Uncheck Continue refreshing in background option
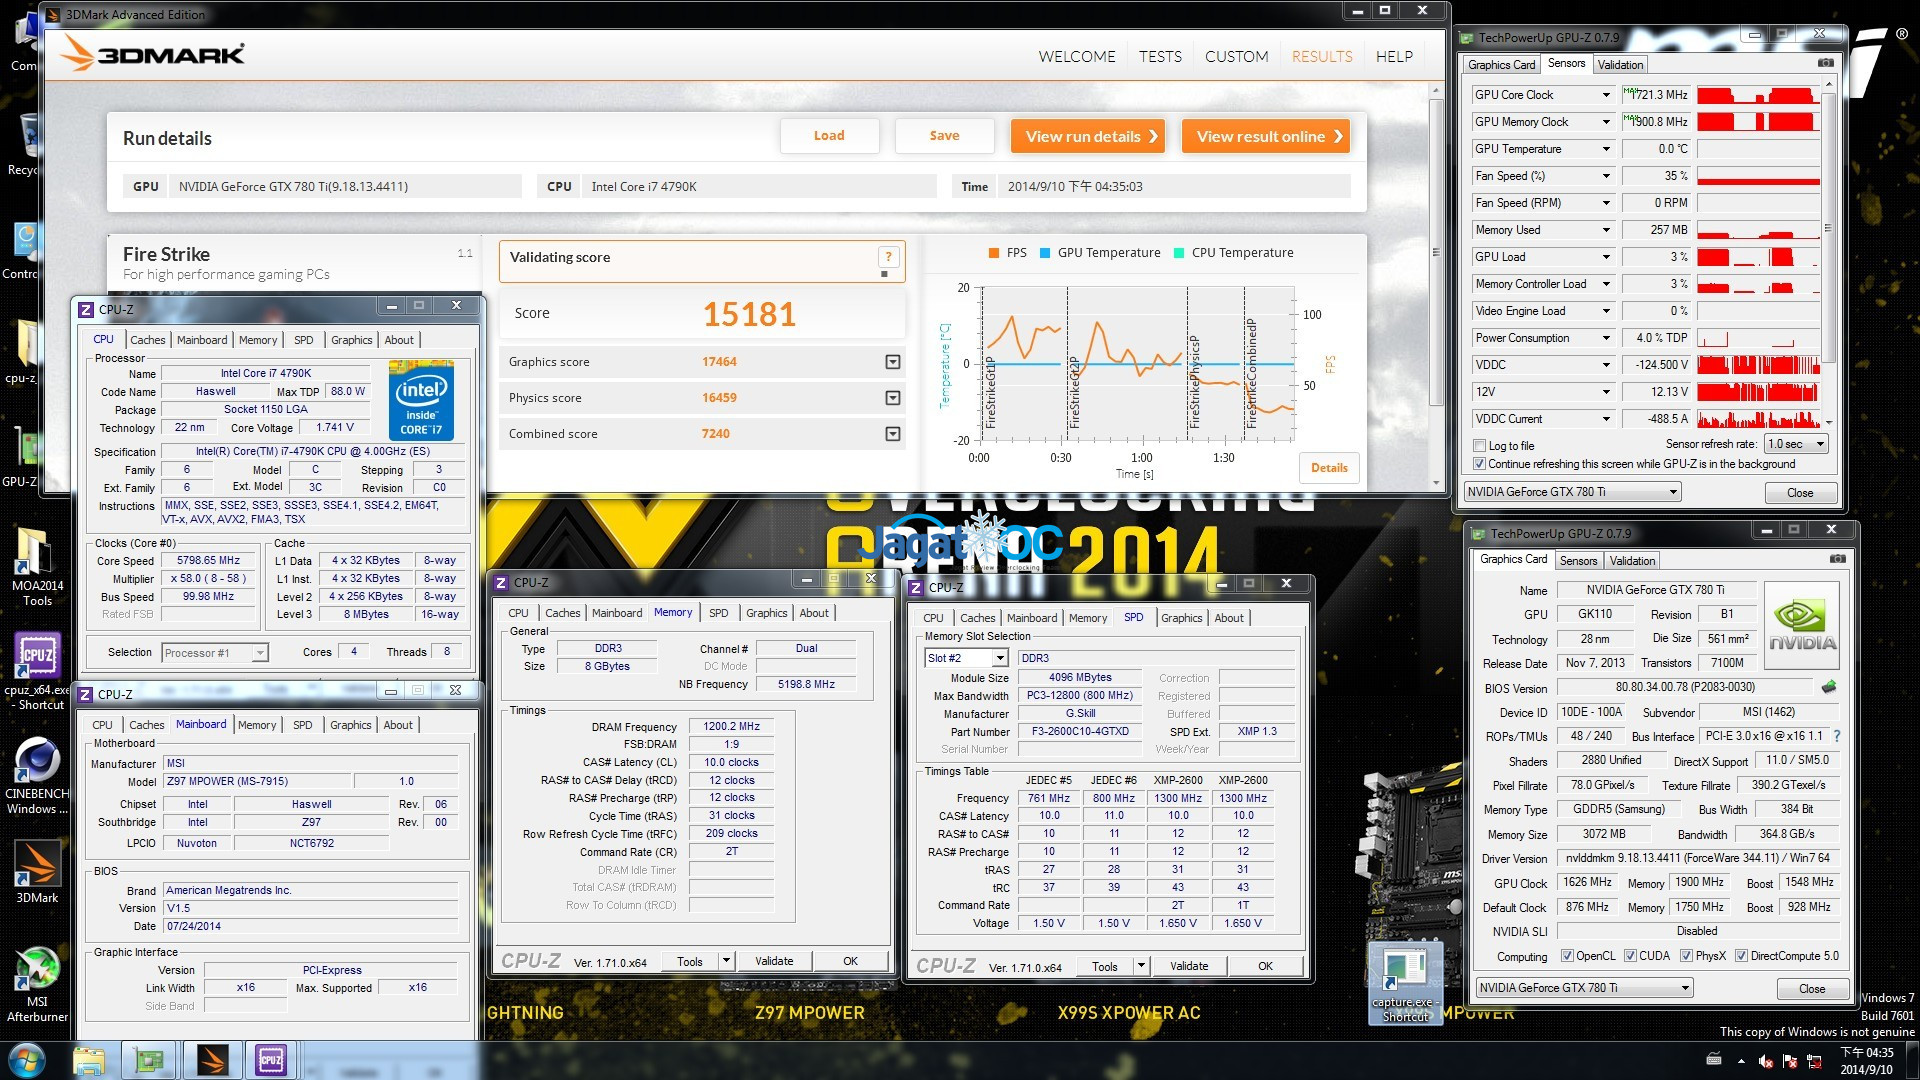 point(1480,464)
